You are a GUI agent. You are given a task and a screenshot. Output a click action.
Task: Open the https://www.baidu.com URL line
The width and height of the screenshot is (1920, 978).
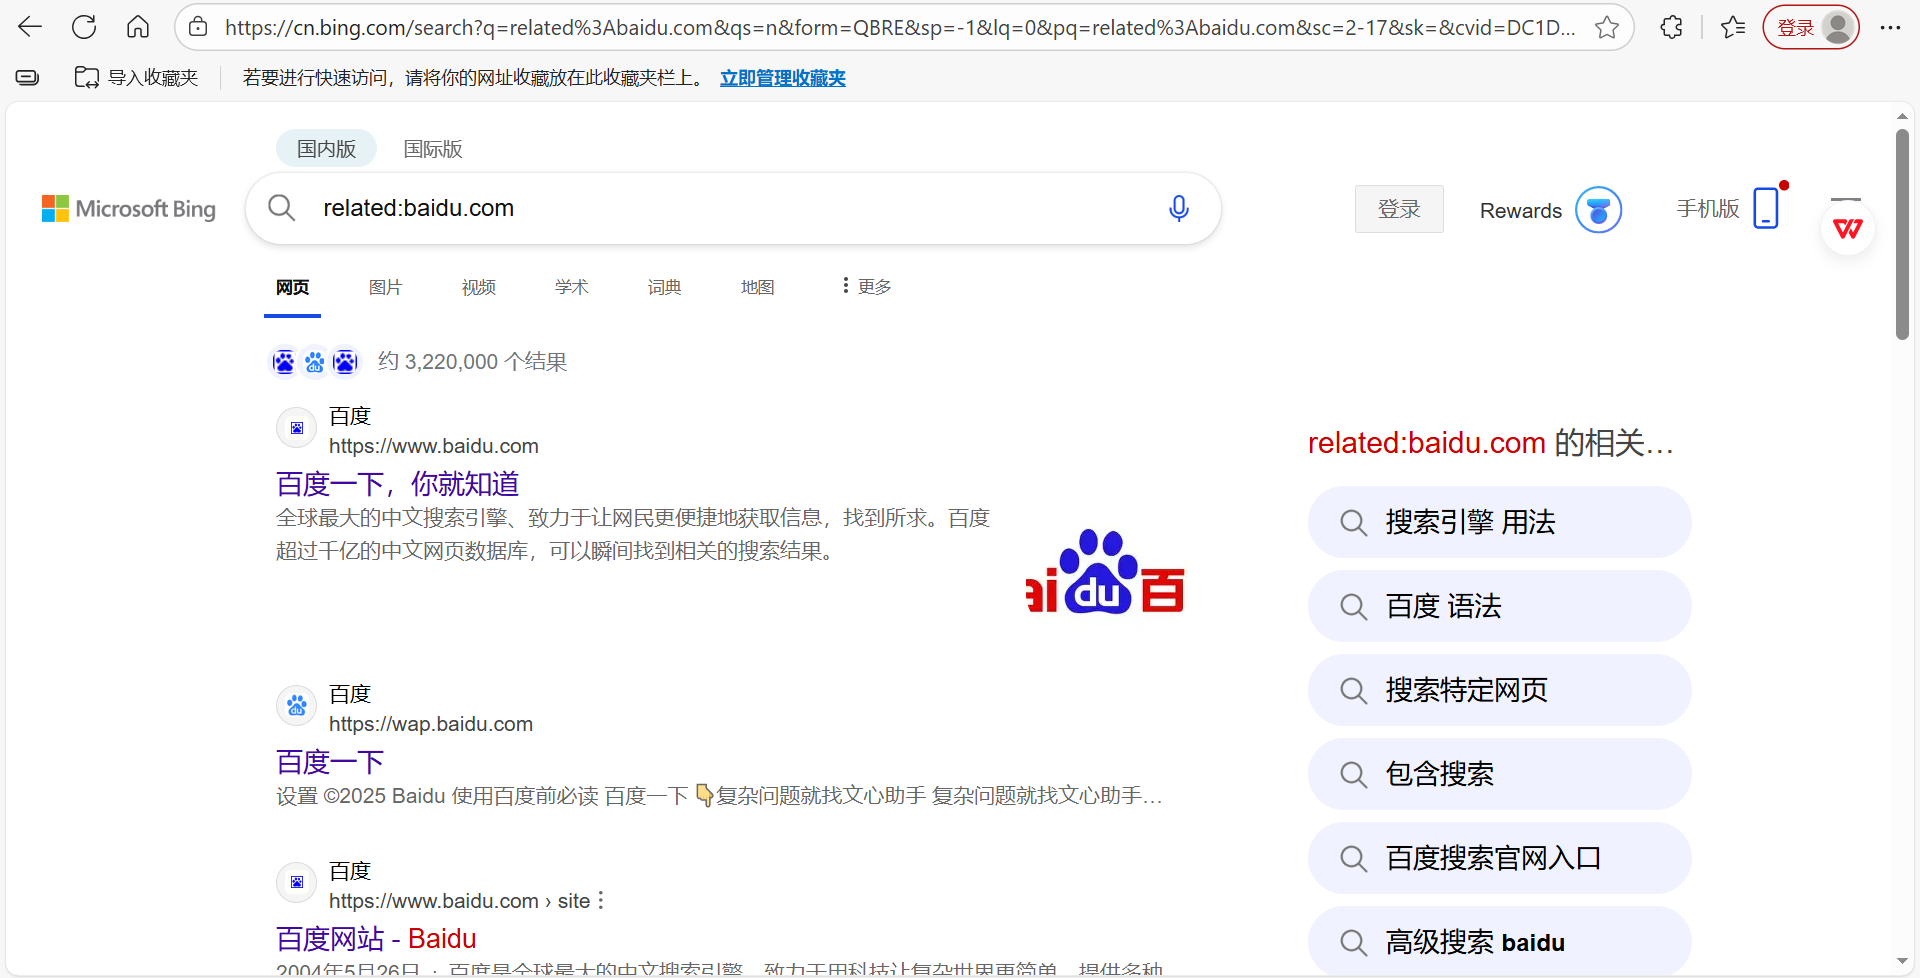433,446
